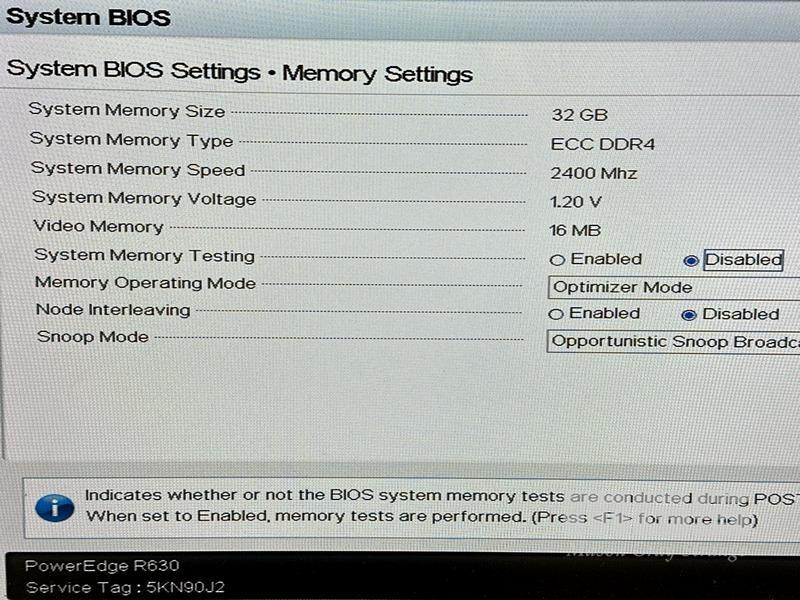Select the Video Memory row label
This screenshot has height=600, width=800.
98,227
